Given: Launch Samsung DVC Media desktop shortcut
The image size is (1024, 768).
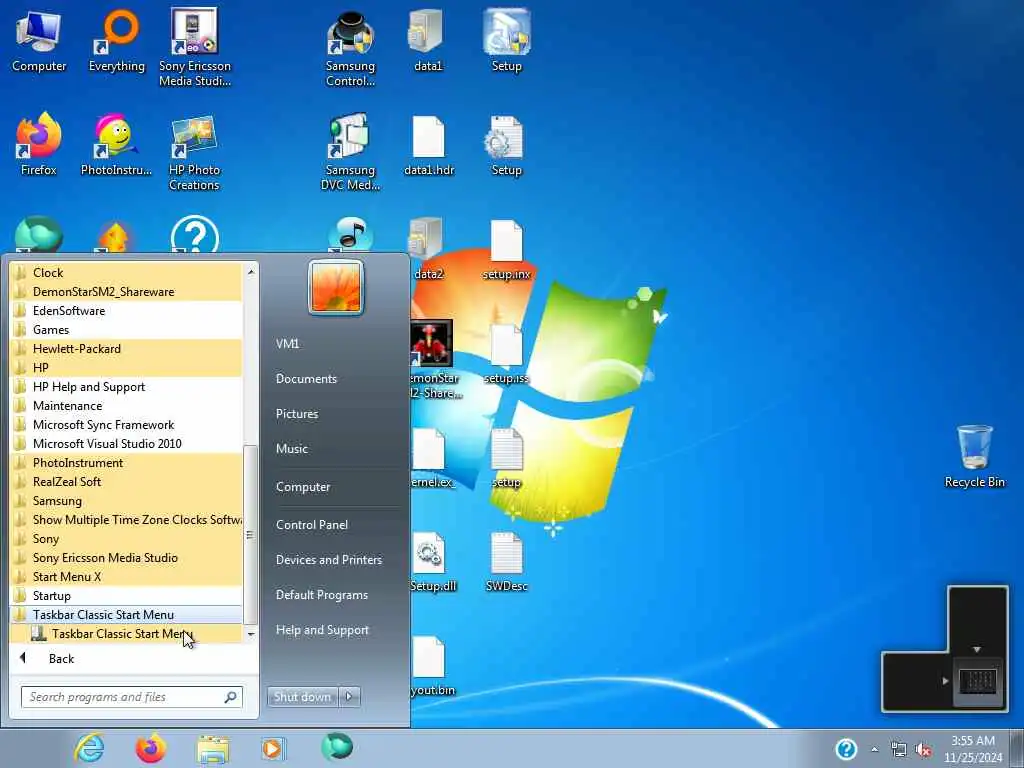Looking at the screenshot, I should point(350,152).
